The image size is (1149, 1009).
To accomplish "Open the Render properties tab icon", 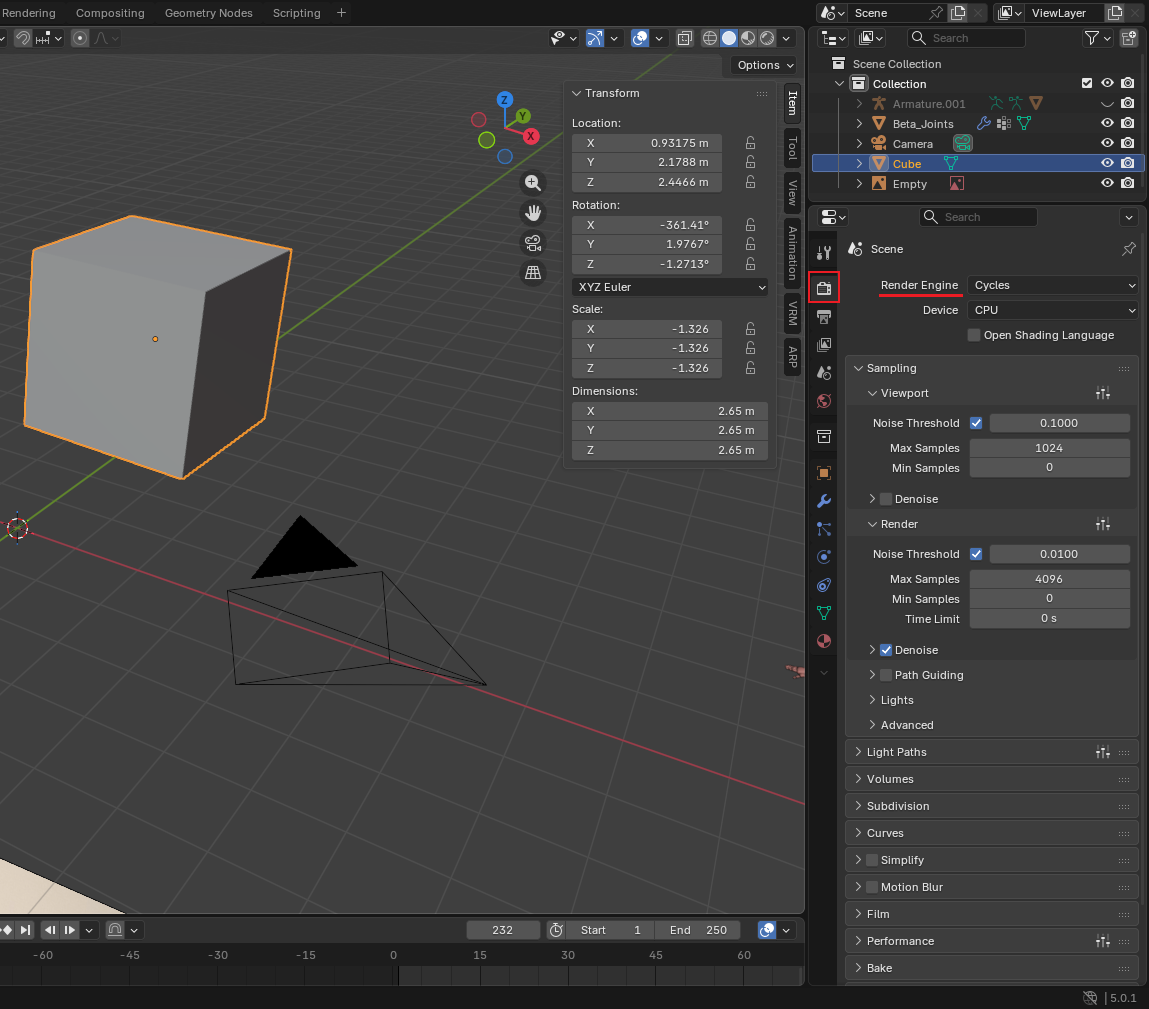I will coord(824,287).
